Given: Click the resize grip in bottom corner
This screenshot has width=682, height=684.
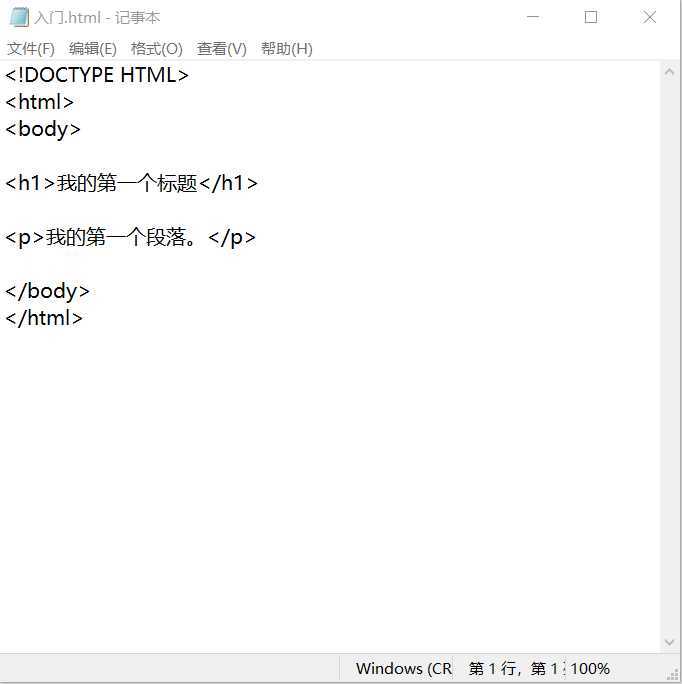Looking at the screenshot, I should point(673,675).
